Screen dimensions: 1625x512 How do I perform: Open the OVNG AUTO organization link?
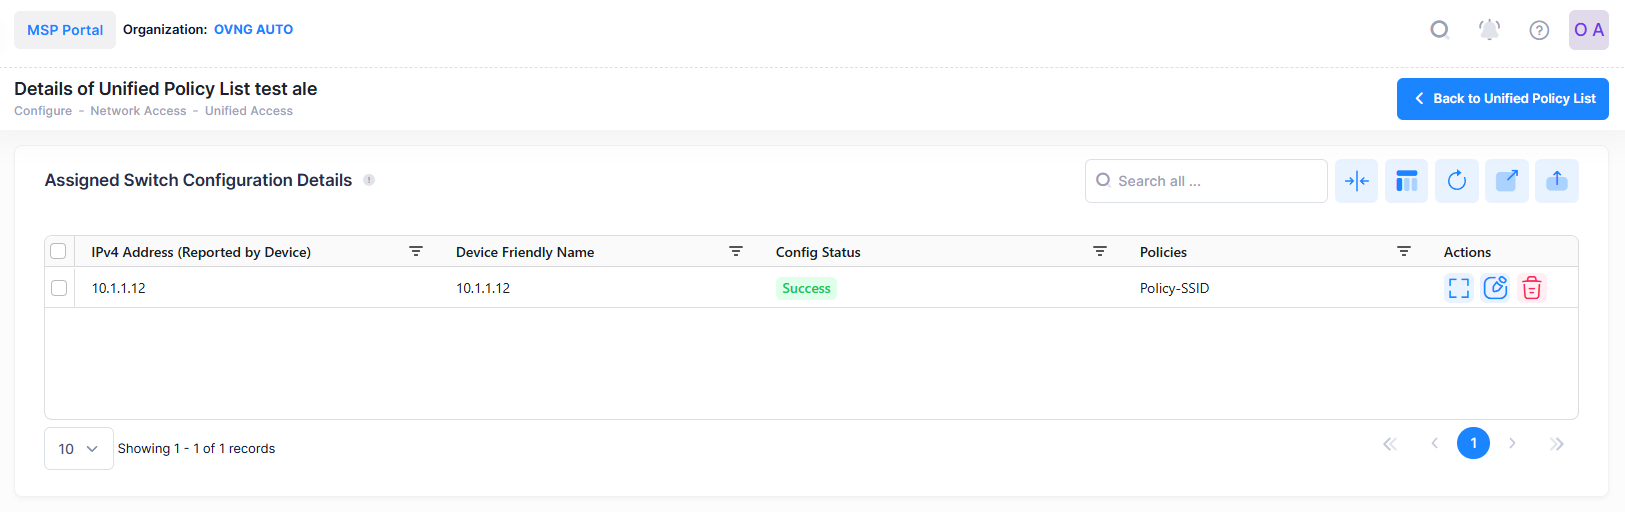pyautogui.click(x=253, y=30)
